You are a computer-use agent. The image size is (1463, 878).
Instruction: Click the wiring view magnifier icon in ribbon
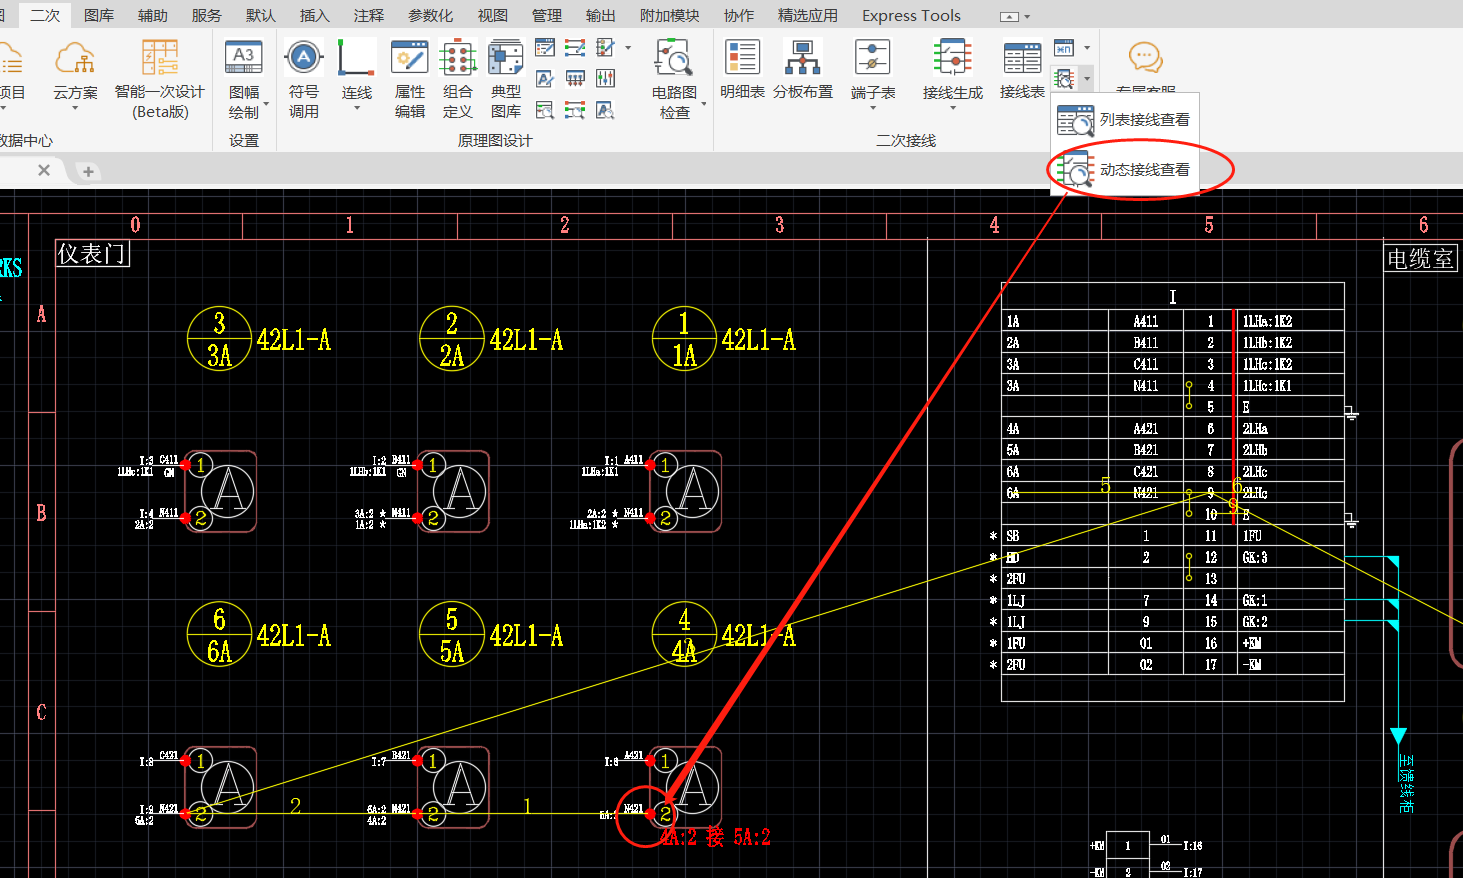[x=1064, y=78]
